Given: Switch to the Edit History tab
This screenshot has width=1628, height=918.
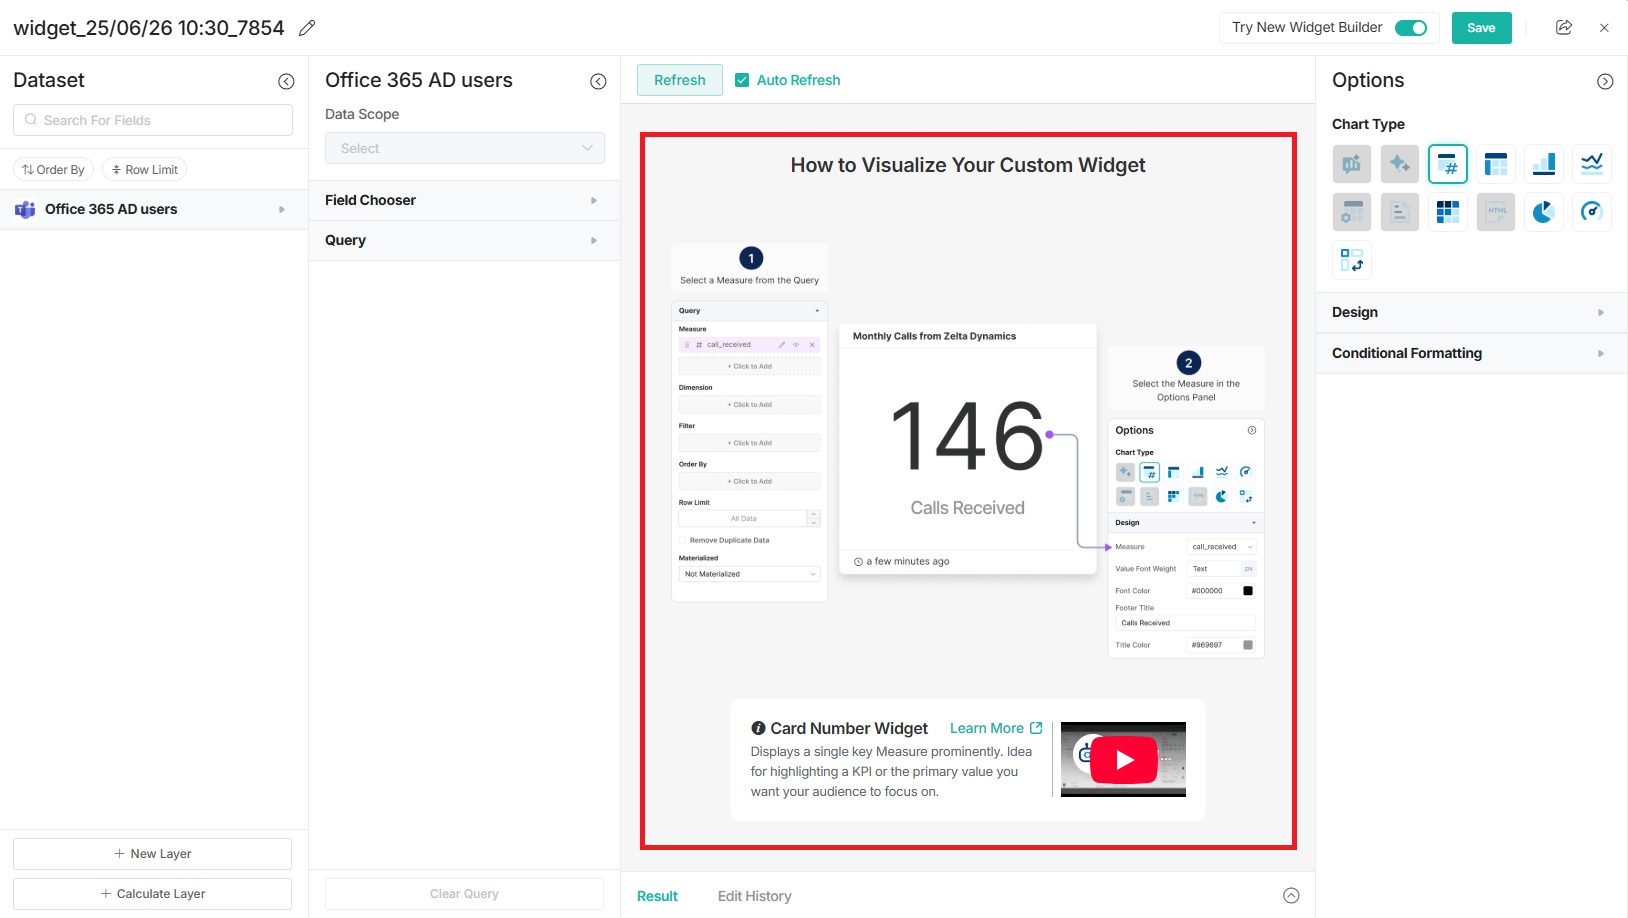Looking at the screenshot, I should tap(754, 896).
